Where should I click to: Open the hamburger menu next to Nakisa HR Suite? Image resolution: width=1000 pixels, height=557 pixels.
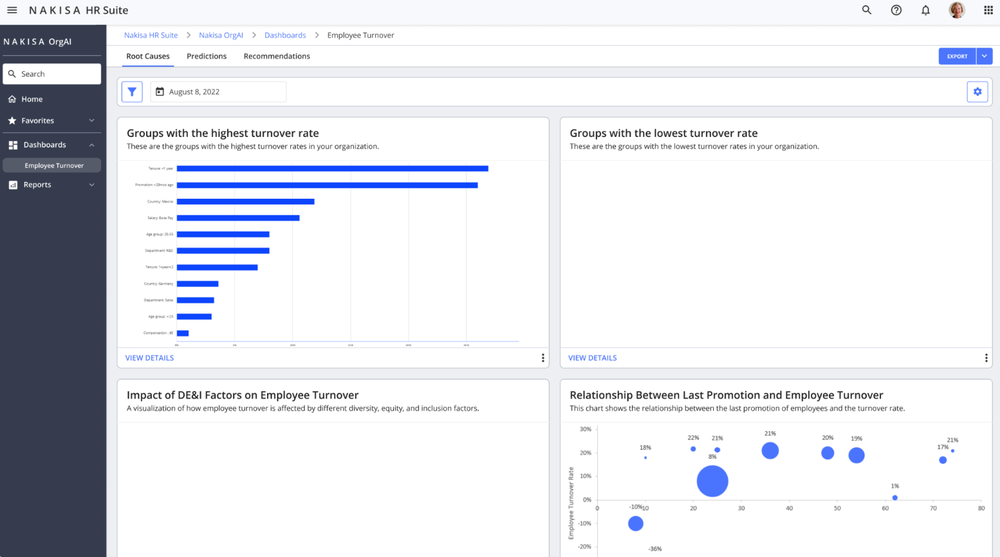pyautogui.click(x=12, y=10)
